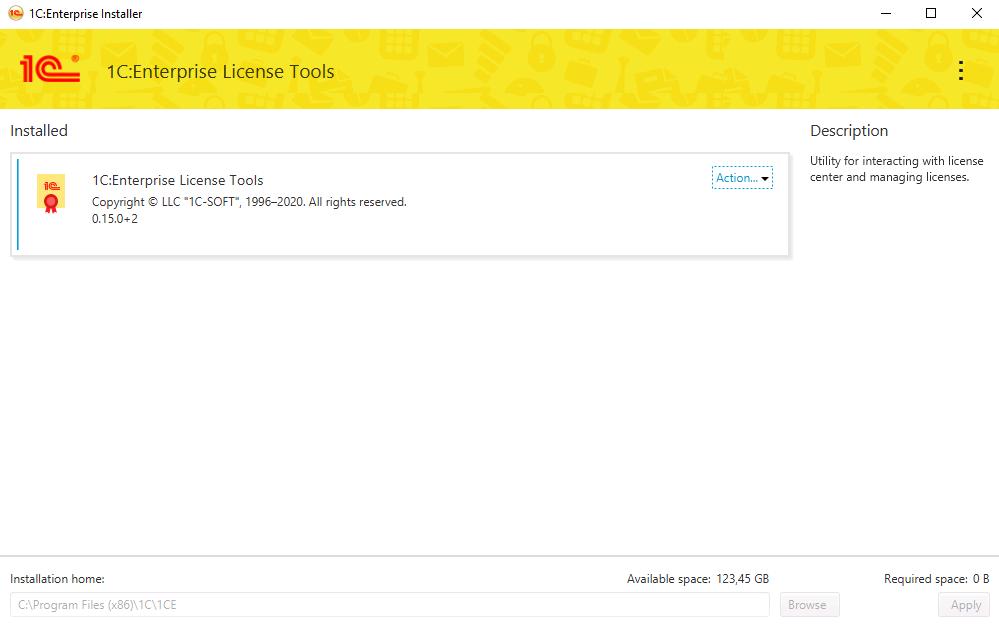The image size is (999, 627).
Task: Click the copyright LLC 1C-SOFT text
Action: pos(249,202)
